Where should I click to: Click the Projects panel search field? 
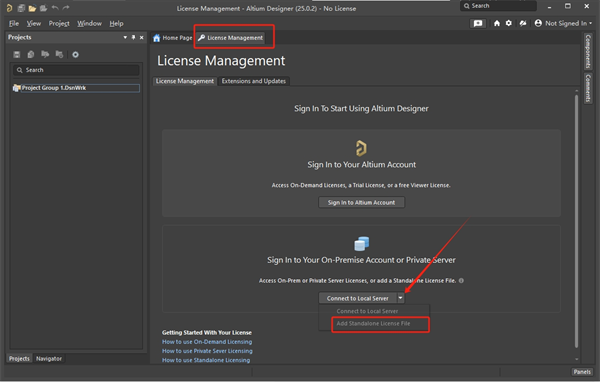click(x=76, y=70)
